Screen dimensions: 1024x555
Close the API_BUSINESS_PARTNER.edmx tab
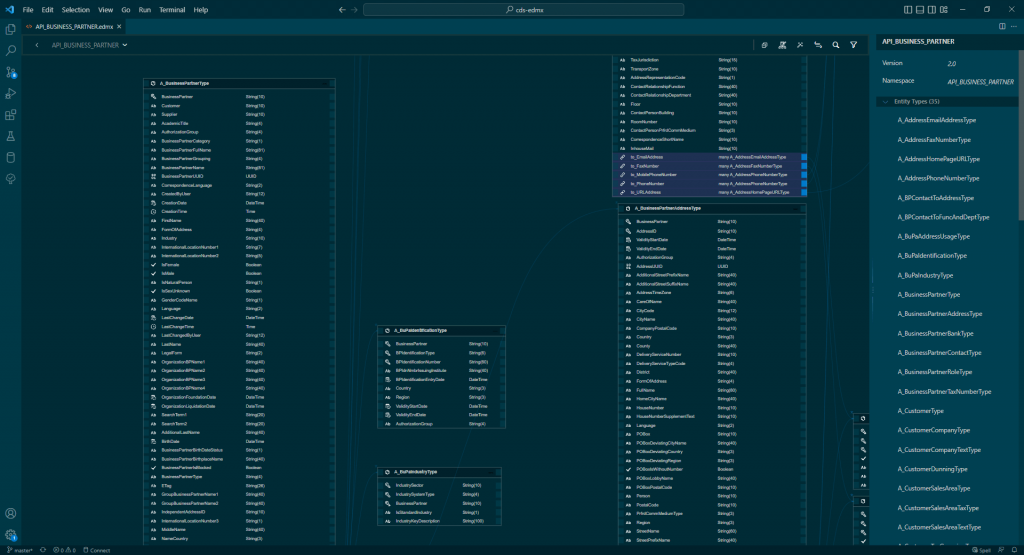(119, 27)
